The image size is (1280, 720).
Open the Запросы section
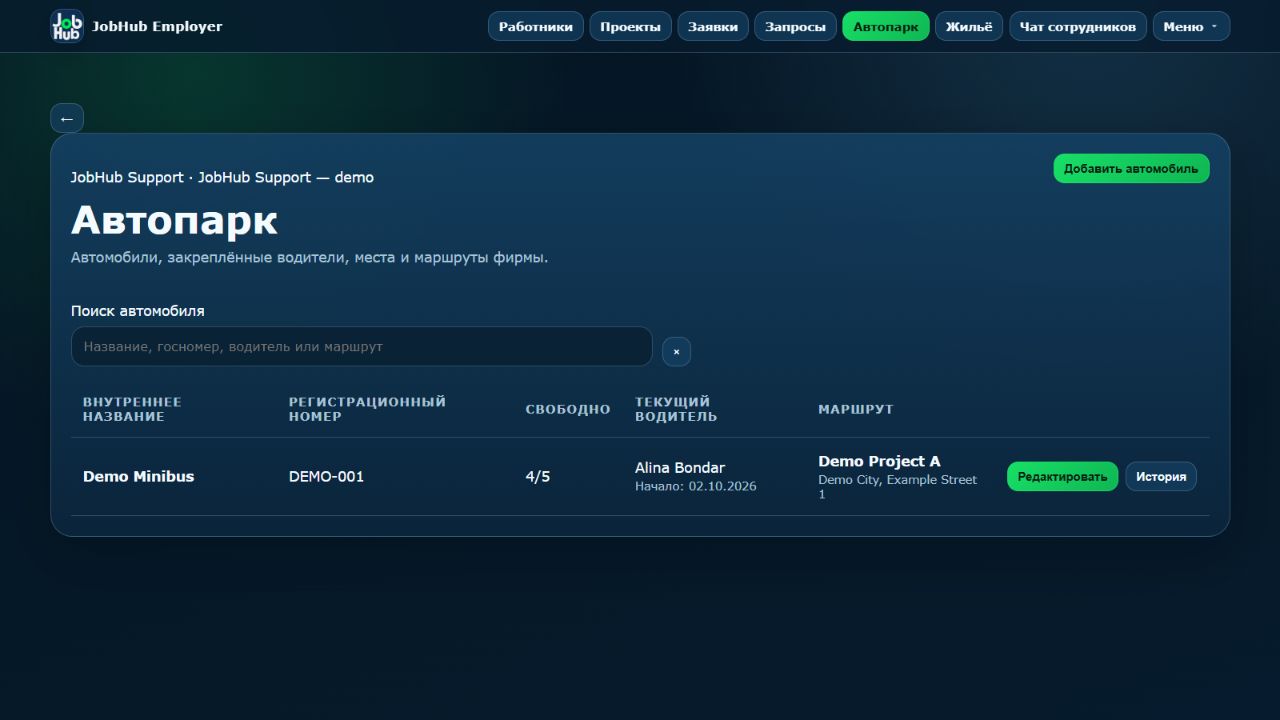(x=796, y=26)
